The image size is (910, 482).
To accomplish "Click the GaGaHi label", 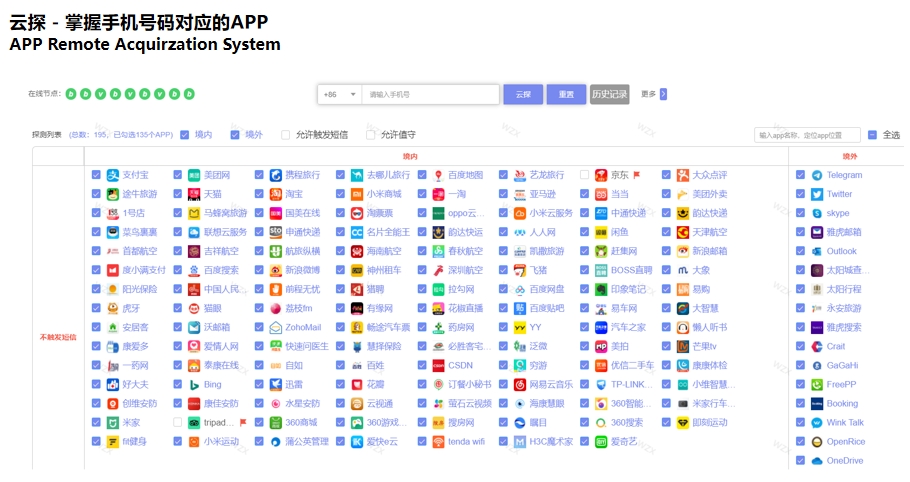I will tap(842, 365).
